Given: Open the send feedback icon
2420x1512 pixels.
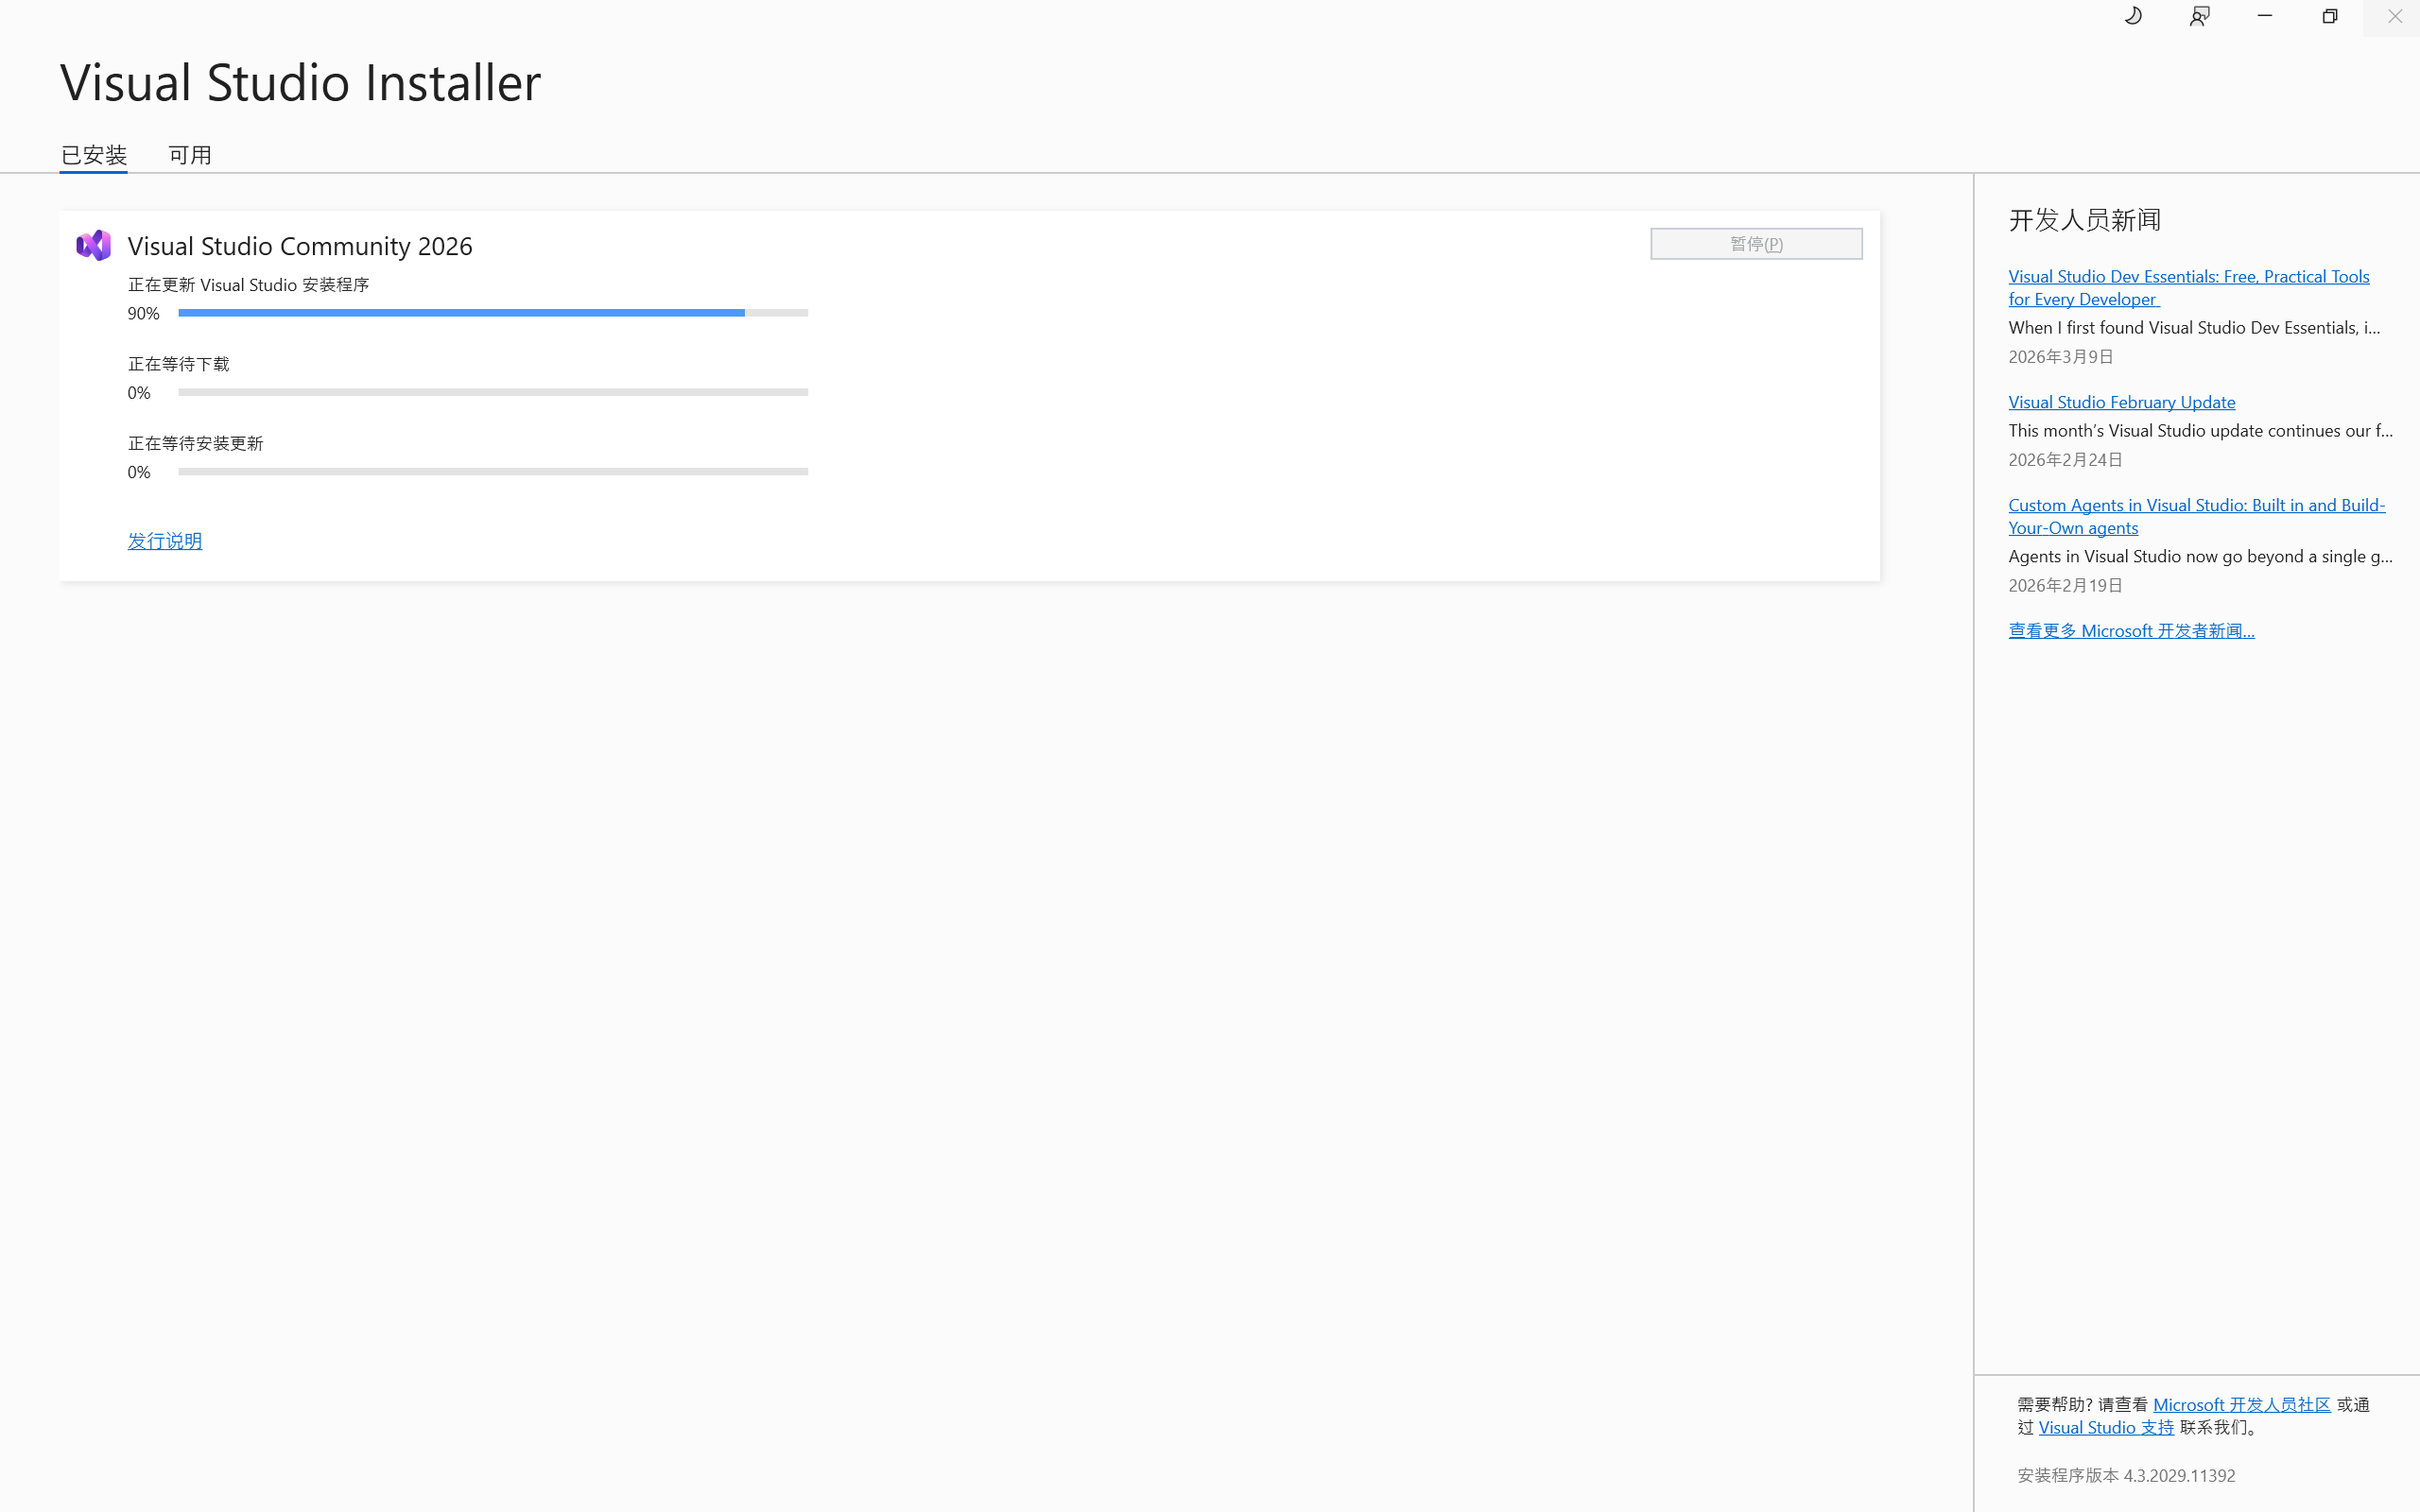Looking at the screenshot, I should [2199, 16].
